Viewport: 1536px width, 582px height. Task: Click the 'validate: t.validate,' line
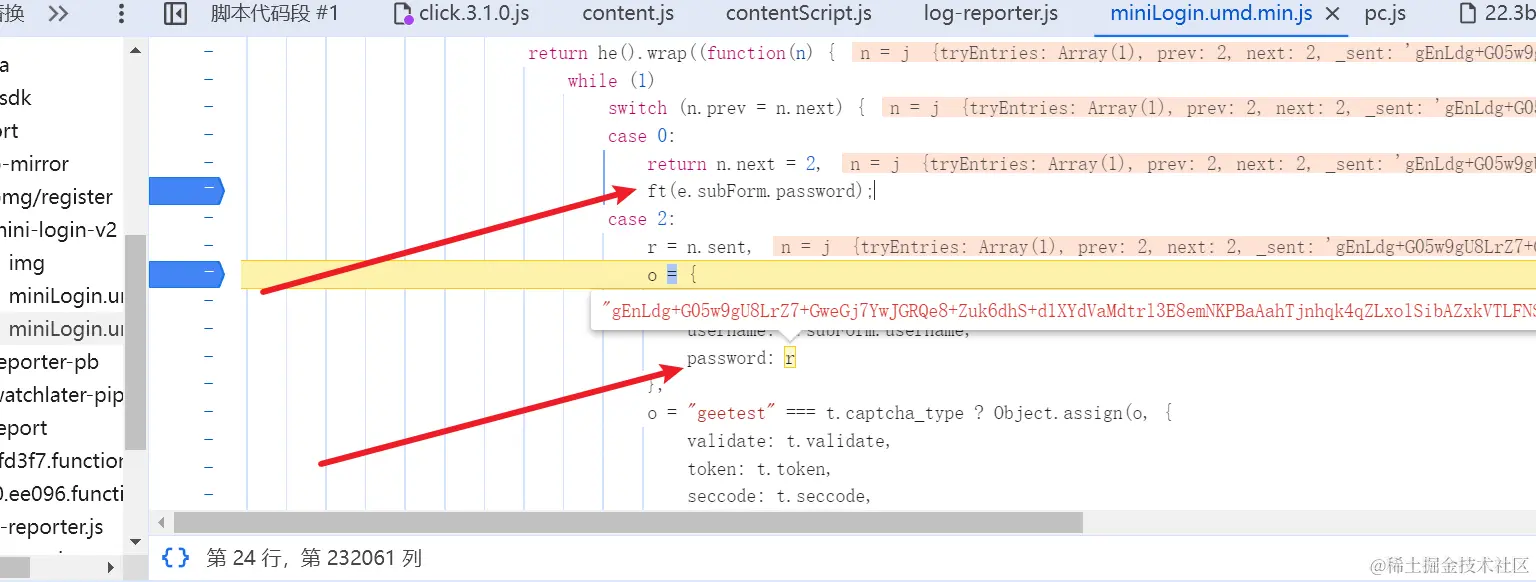[788, 441]
